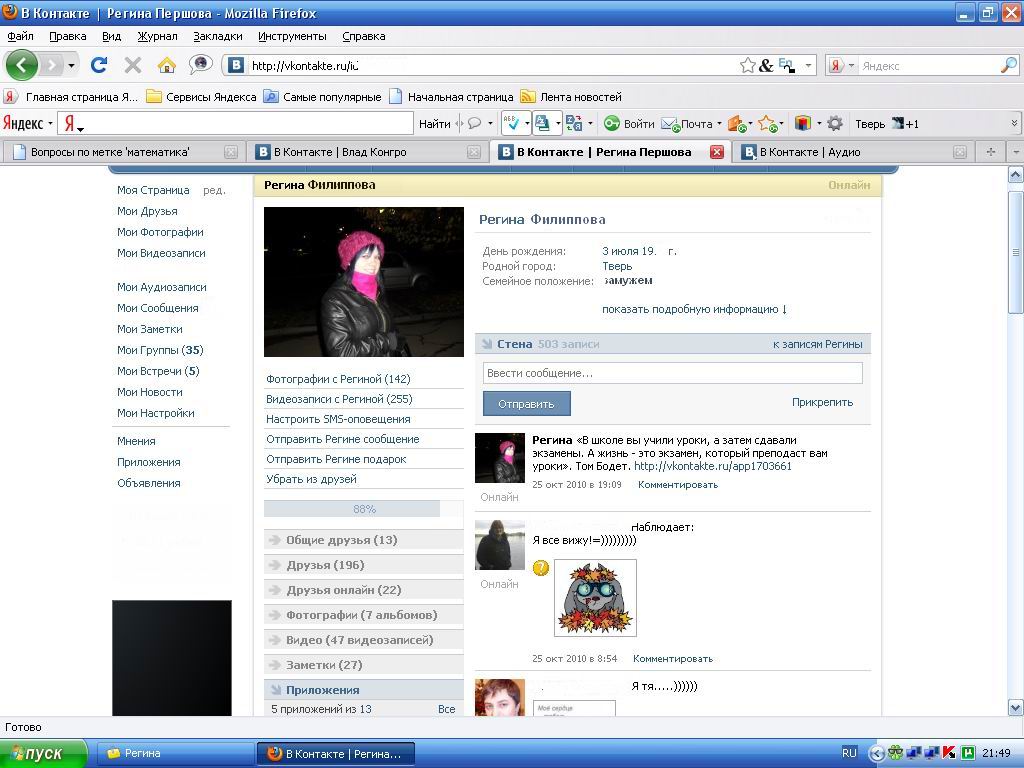Click the magnifier icon in the Yandex search box
The image size is (1024, 768).
point(1008,65)
